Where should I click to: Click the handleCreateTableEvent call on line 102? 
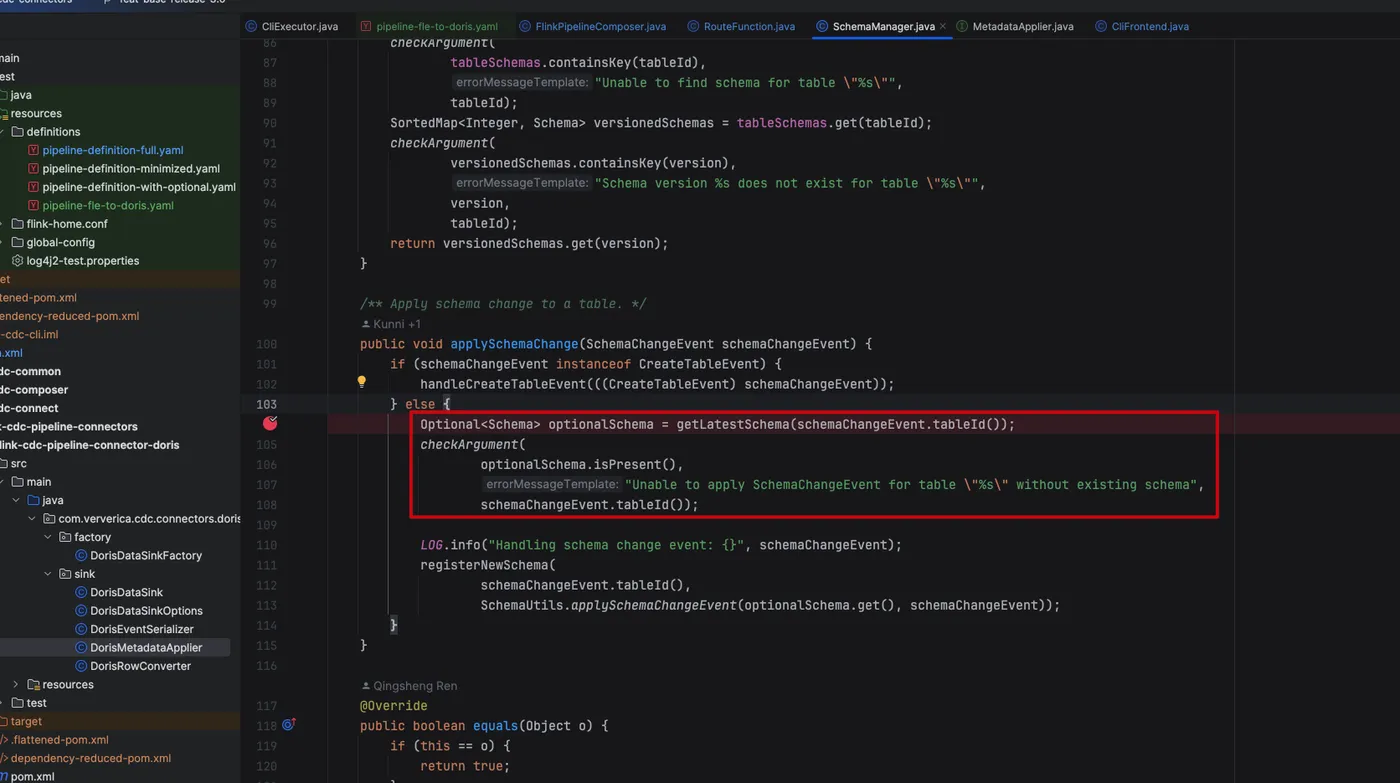(x=503, y=384)
